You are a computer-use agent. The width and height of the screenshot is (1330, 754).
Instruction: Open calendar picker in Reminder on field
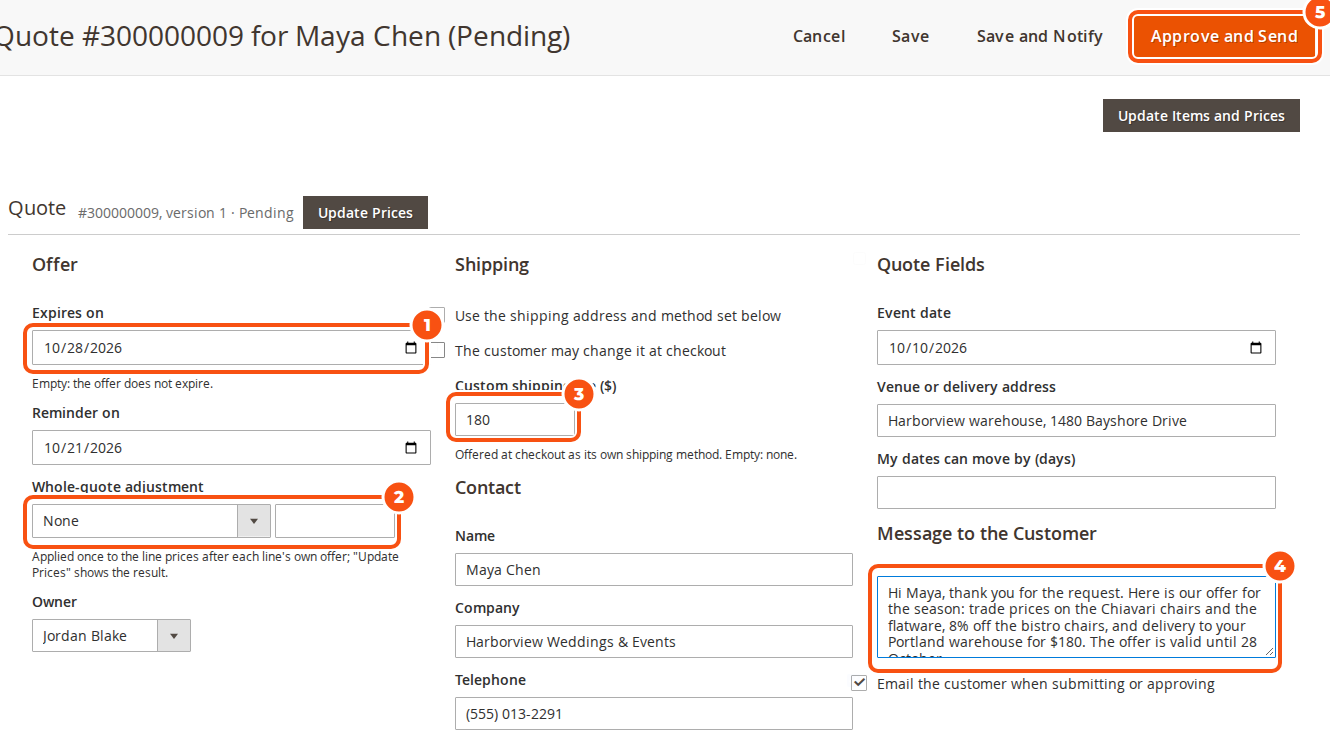(410, 448)
